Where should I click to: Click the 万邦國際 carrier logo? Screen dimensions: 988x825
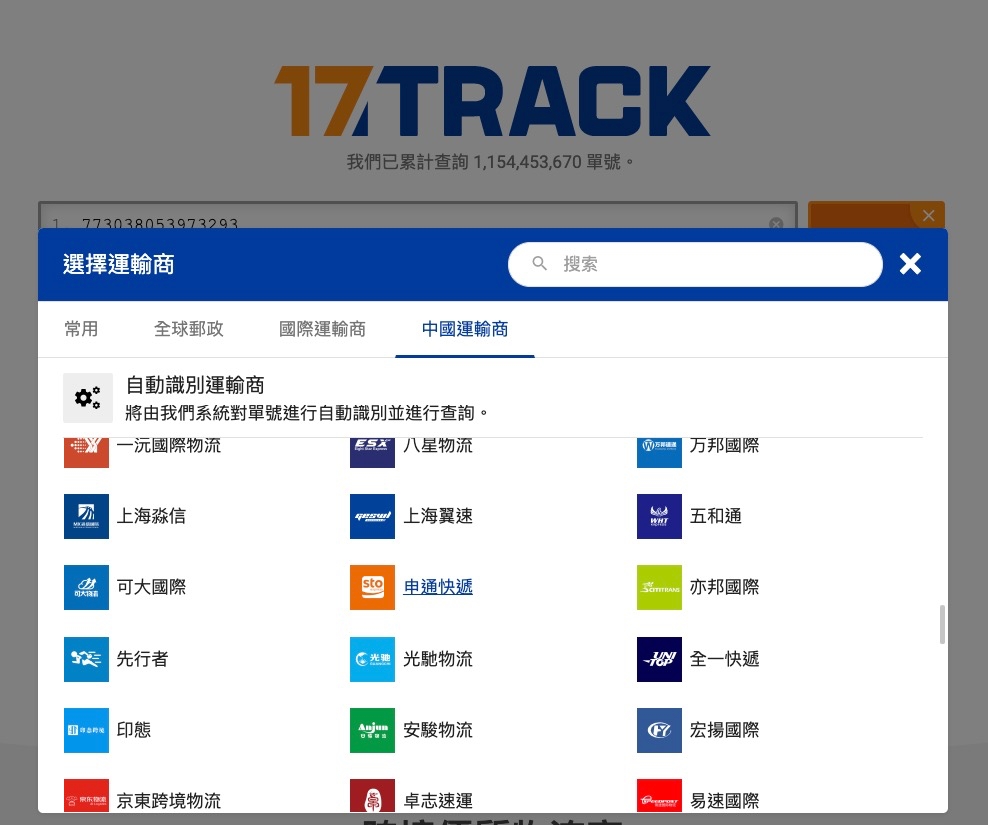659,453
